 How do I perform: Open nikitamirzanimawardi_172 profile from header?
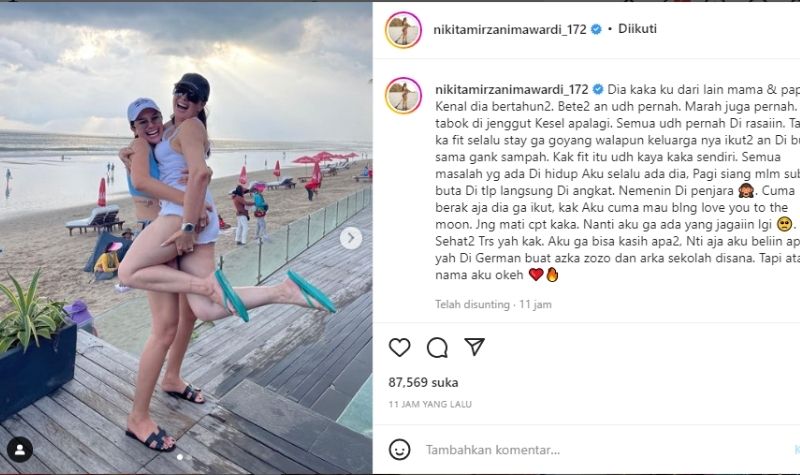pyautogui.click(x=510, y=29)
